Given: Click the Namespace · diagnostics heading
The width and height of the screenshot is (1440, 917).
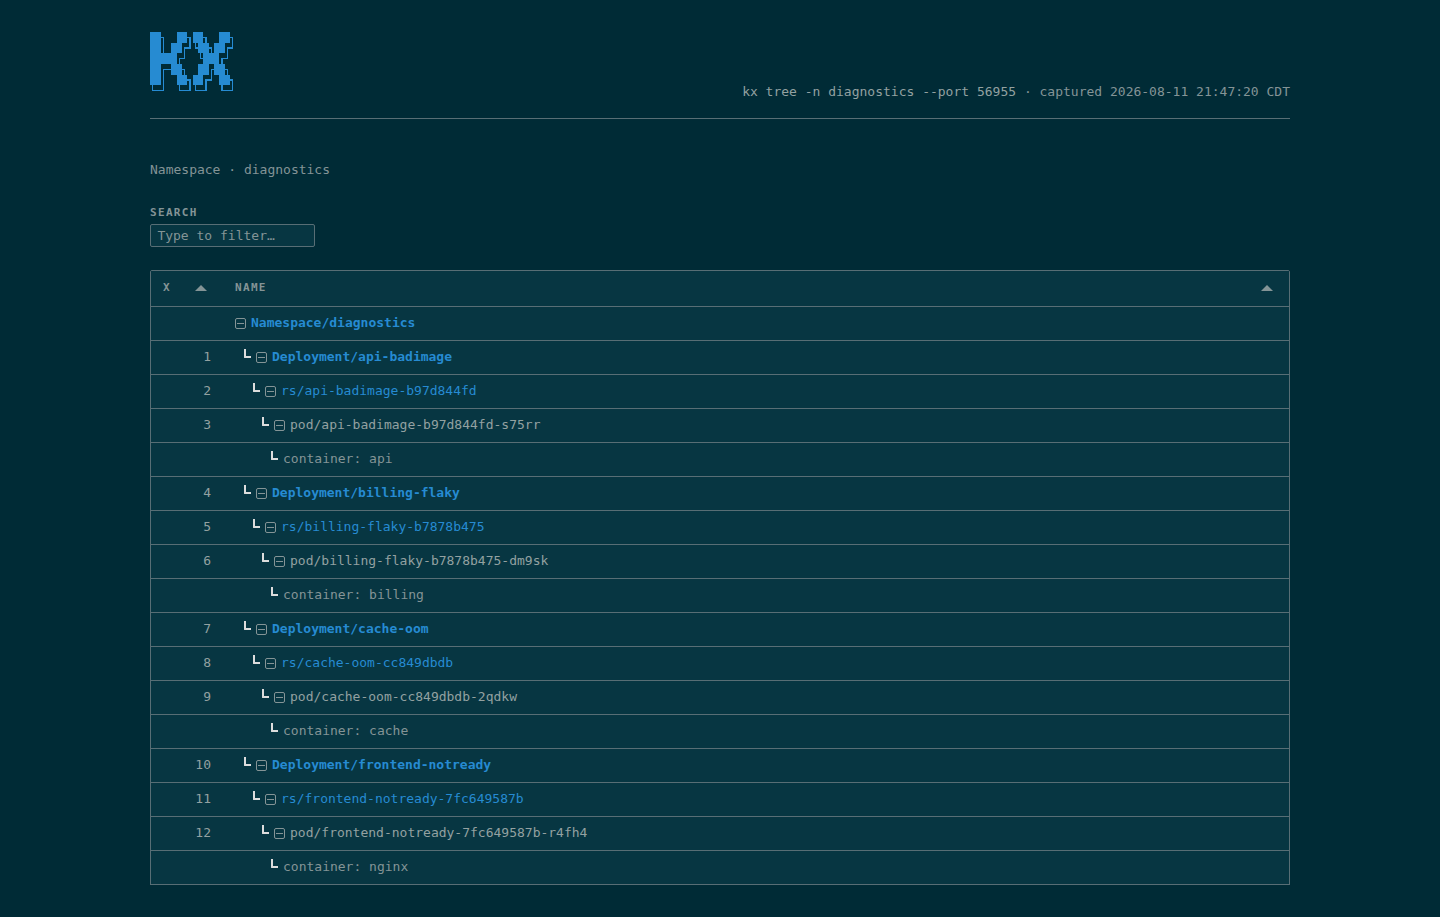Looking at the screenshot, I should click(x=240, y=170).
